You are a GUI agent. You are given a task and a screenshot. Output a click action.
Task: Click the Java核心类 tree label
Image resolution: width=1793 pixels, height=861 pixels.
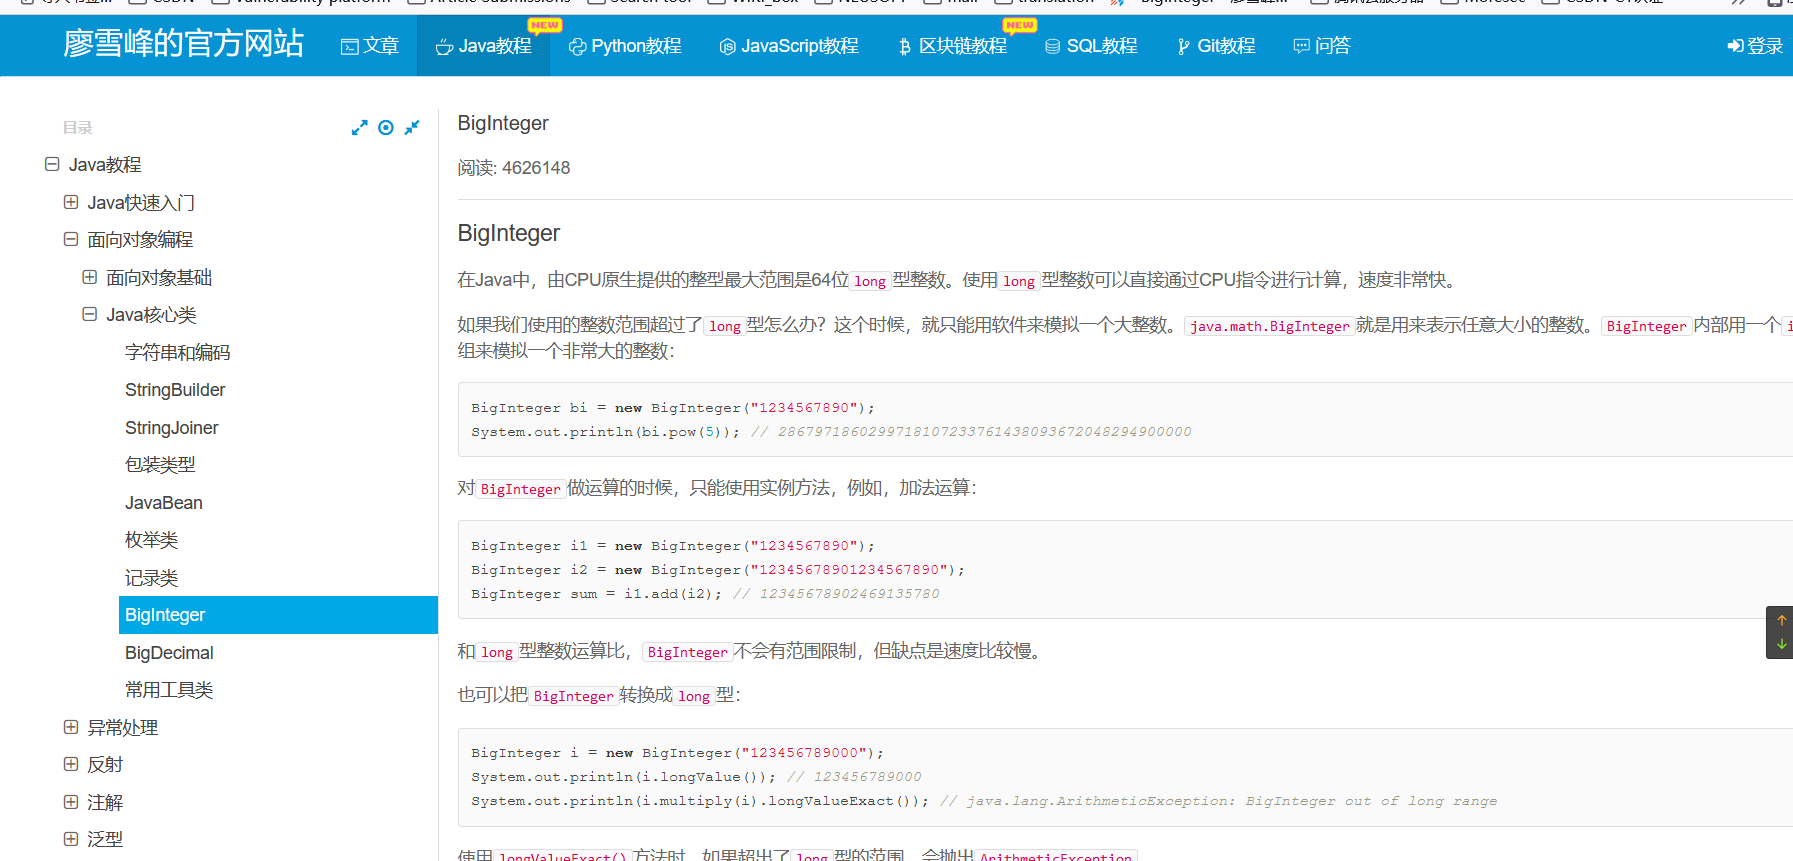point(151,315)
